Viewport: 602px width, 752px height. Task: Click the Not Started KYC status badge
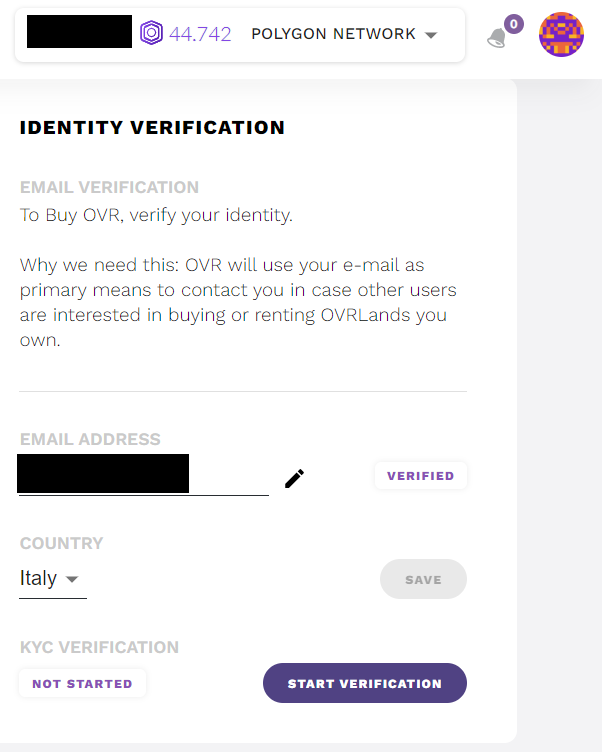(82, 684)
